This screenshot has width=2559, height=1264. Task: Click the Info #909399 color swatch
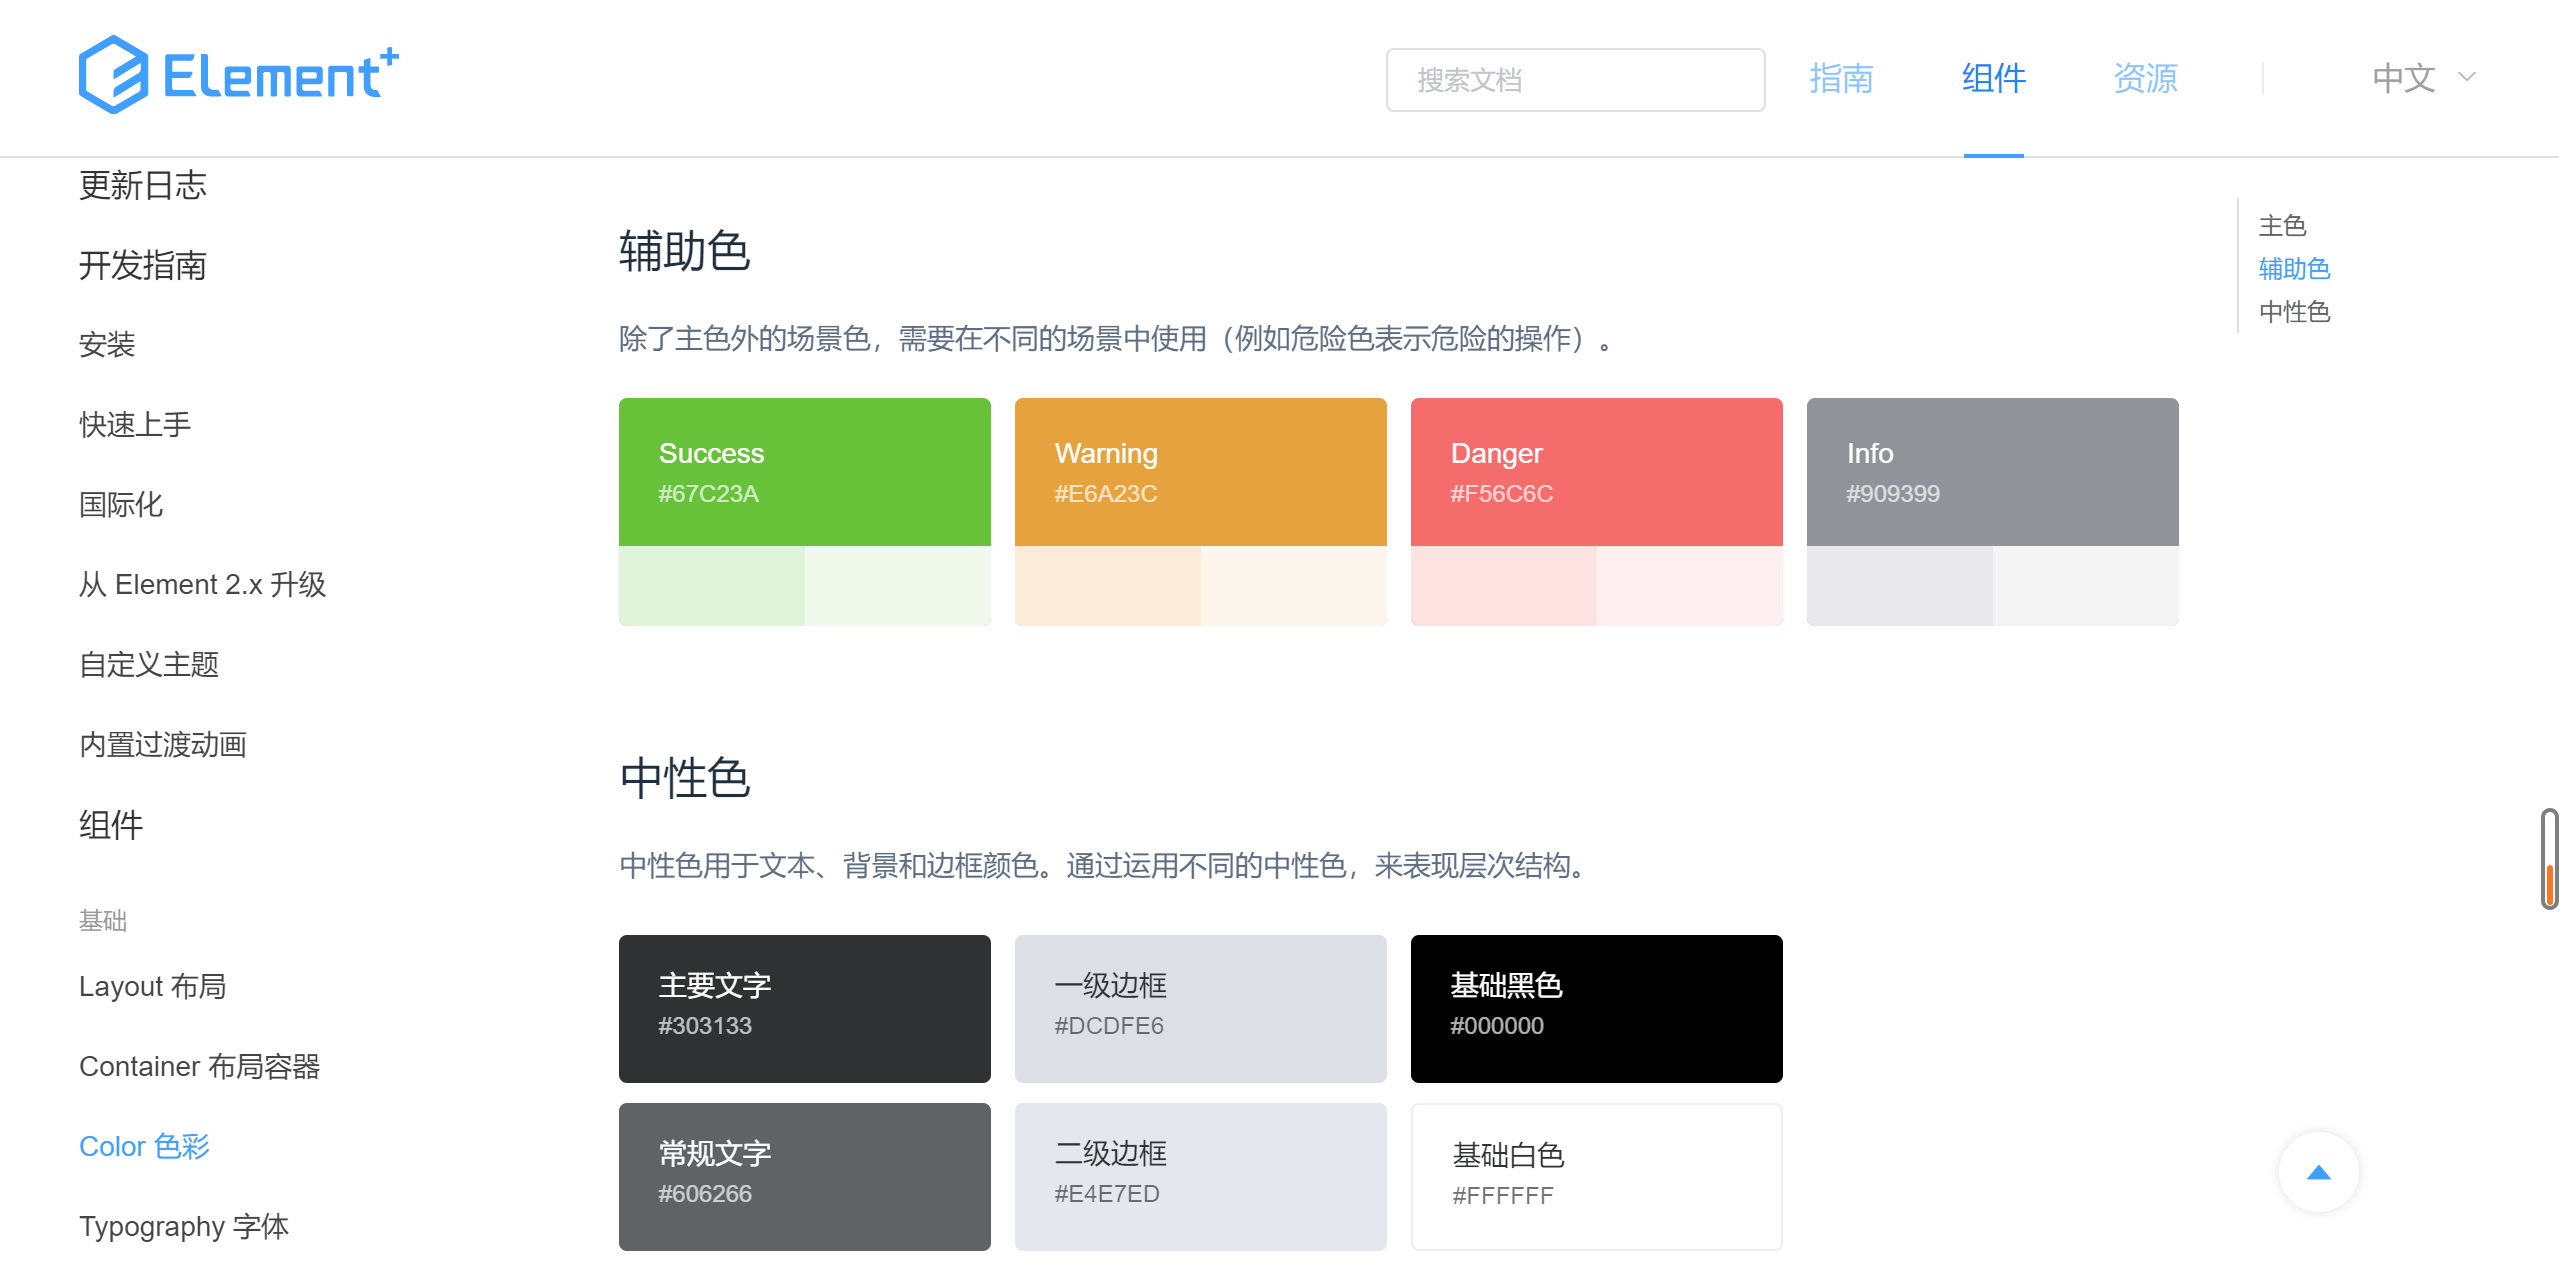pos(1992,472)
